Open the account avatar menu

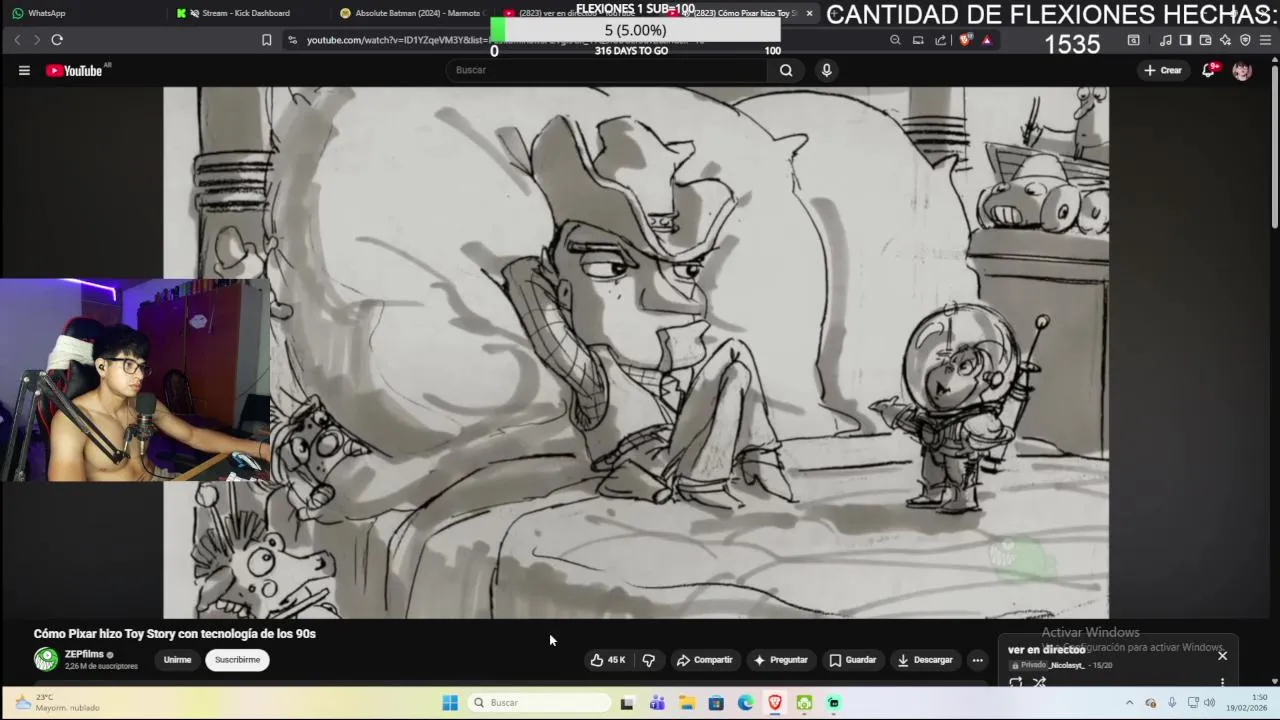(1242, 70)
